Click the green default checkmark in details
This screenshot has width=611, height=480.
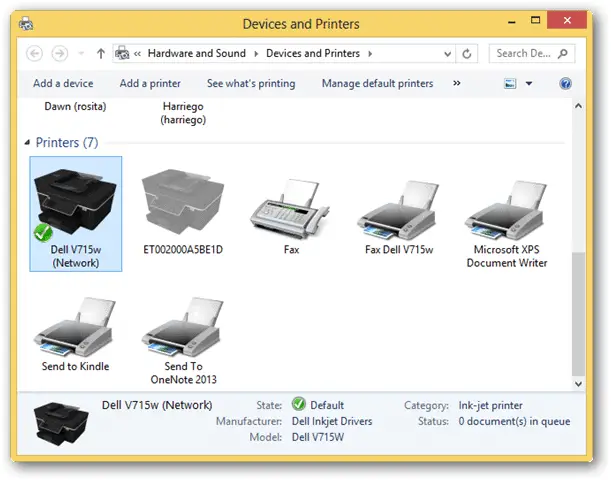[298, 404]
